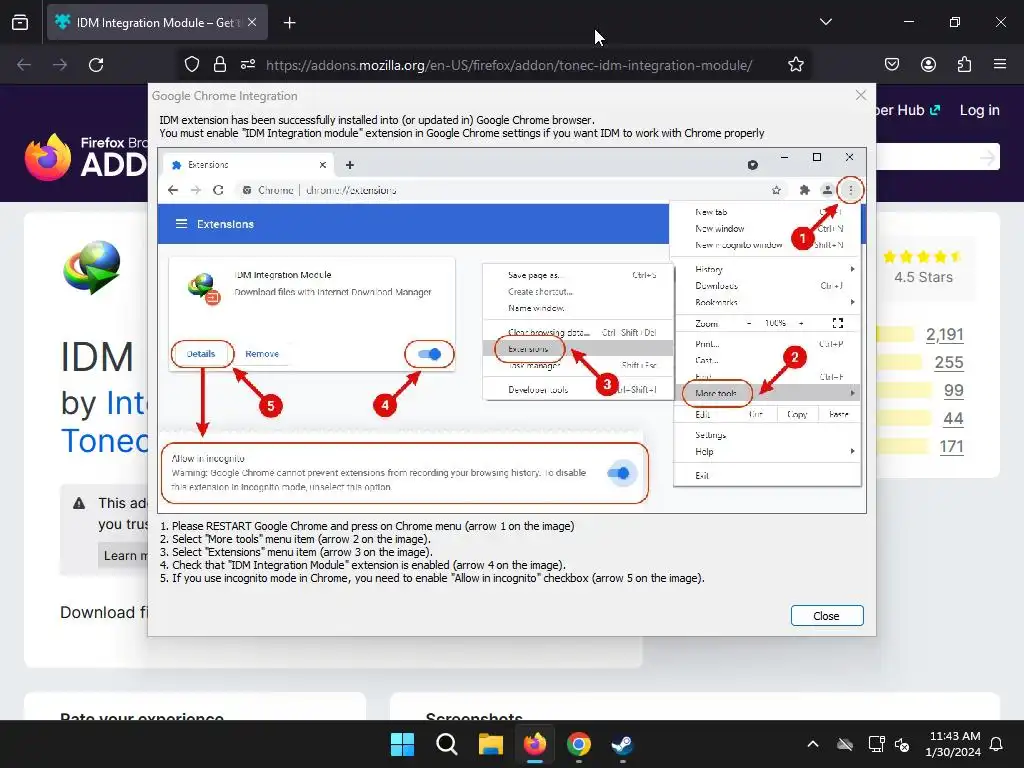Show hidden system tray icons
1024x768 pixels.
(813, 744)
